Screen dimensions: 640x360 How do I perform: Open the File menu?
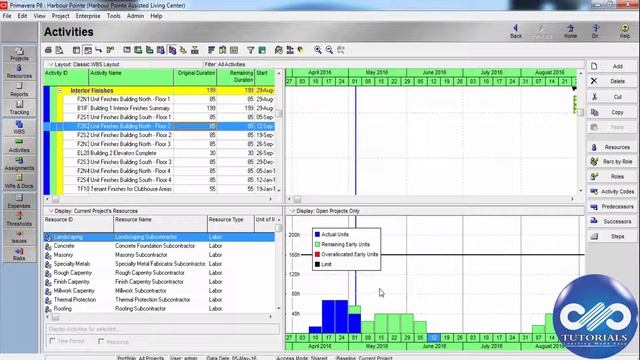[x=7, y=16]
